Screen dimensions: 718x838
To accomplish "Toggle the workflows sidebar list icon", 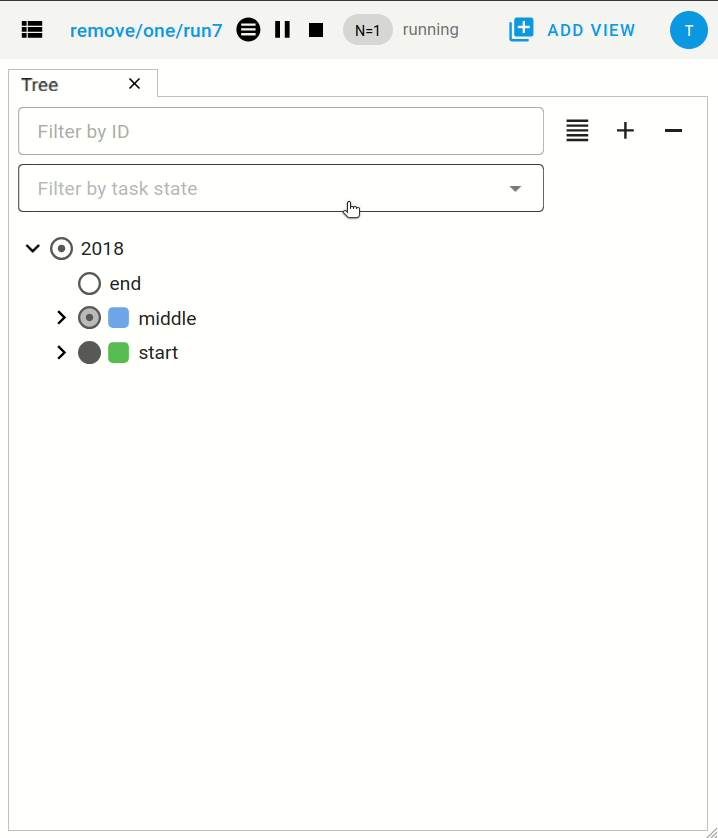I will [x=32, y=30].
